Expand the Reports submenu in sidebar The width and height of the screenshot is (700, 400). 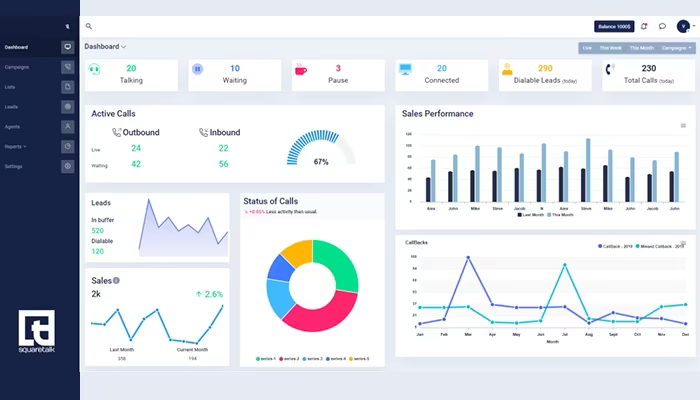(15, 146)
